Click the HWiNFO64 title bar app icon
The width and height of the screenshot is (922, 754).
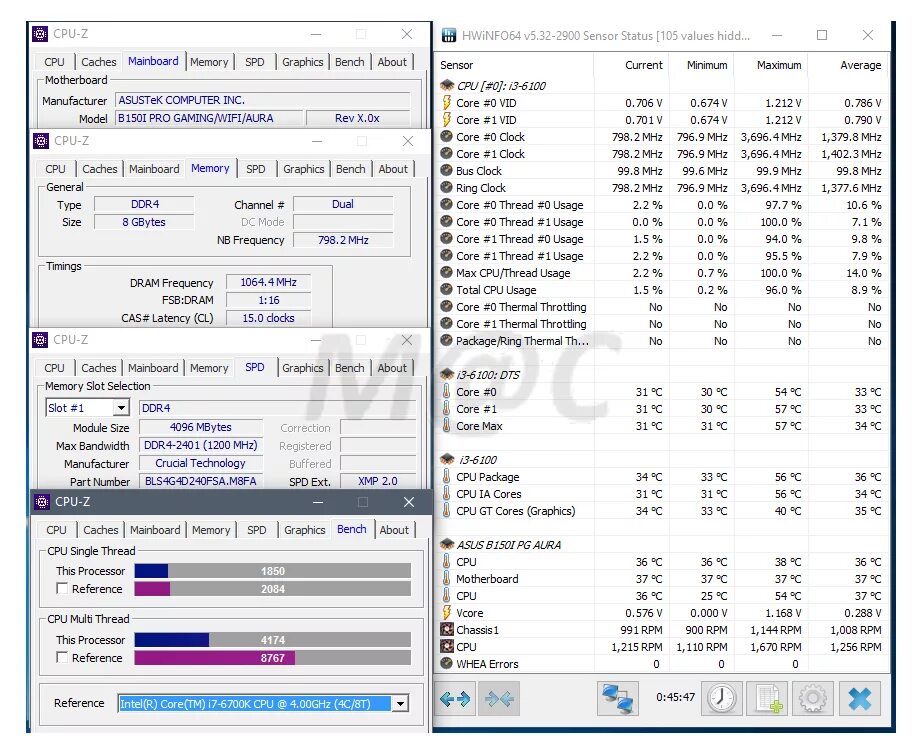point(449,35)
